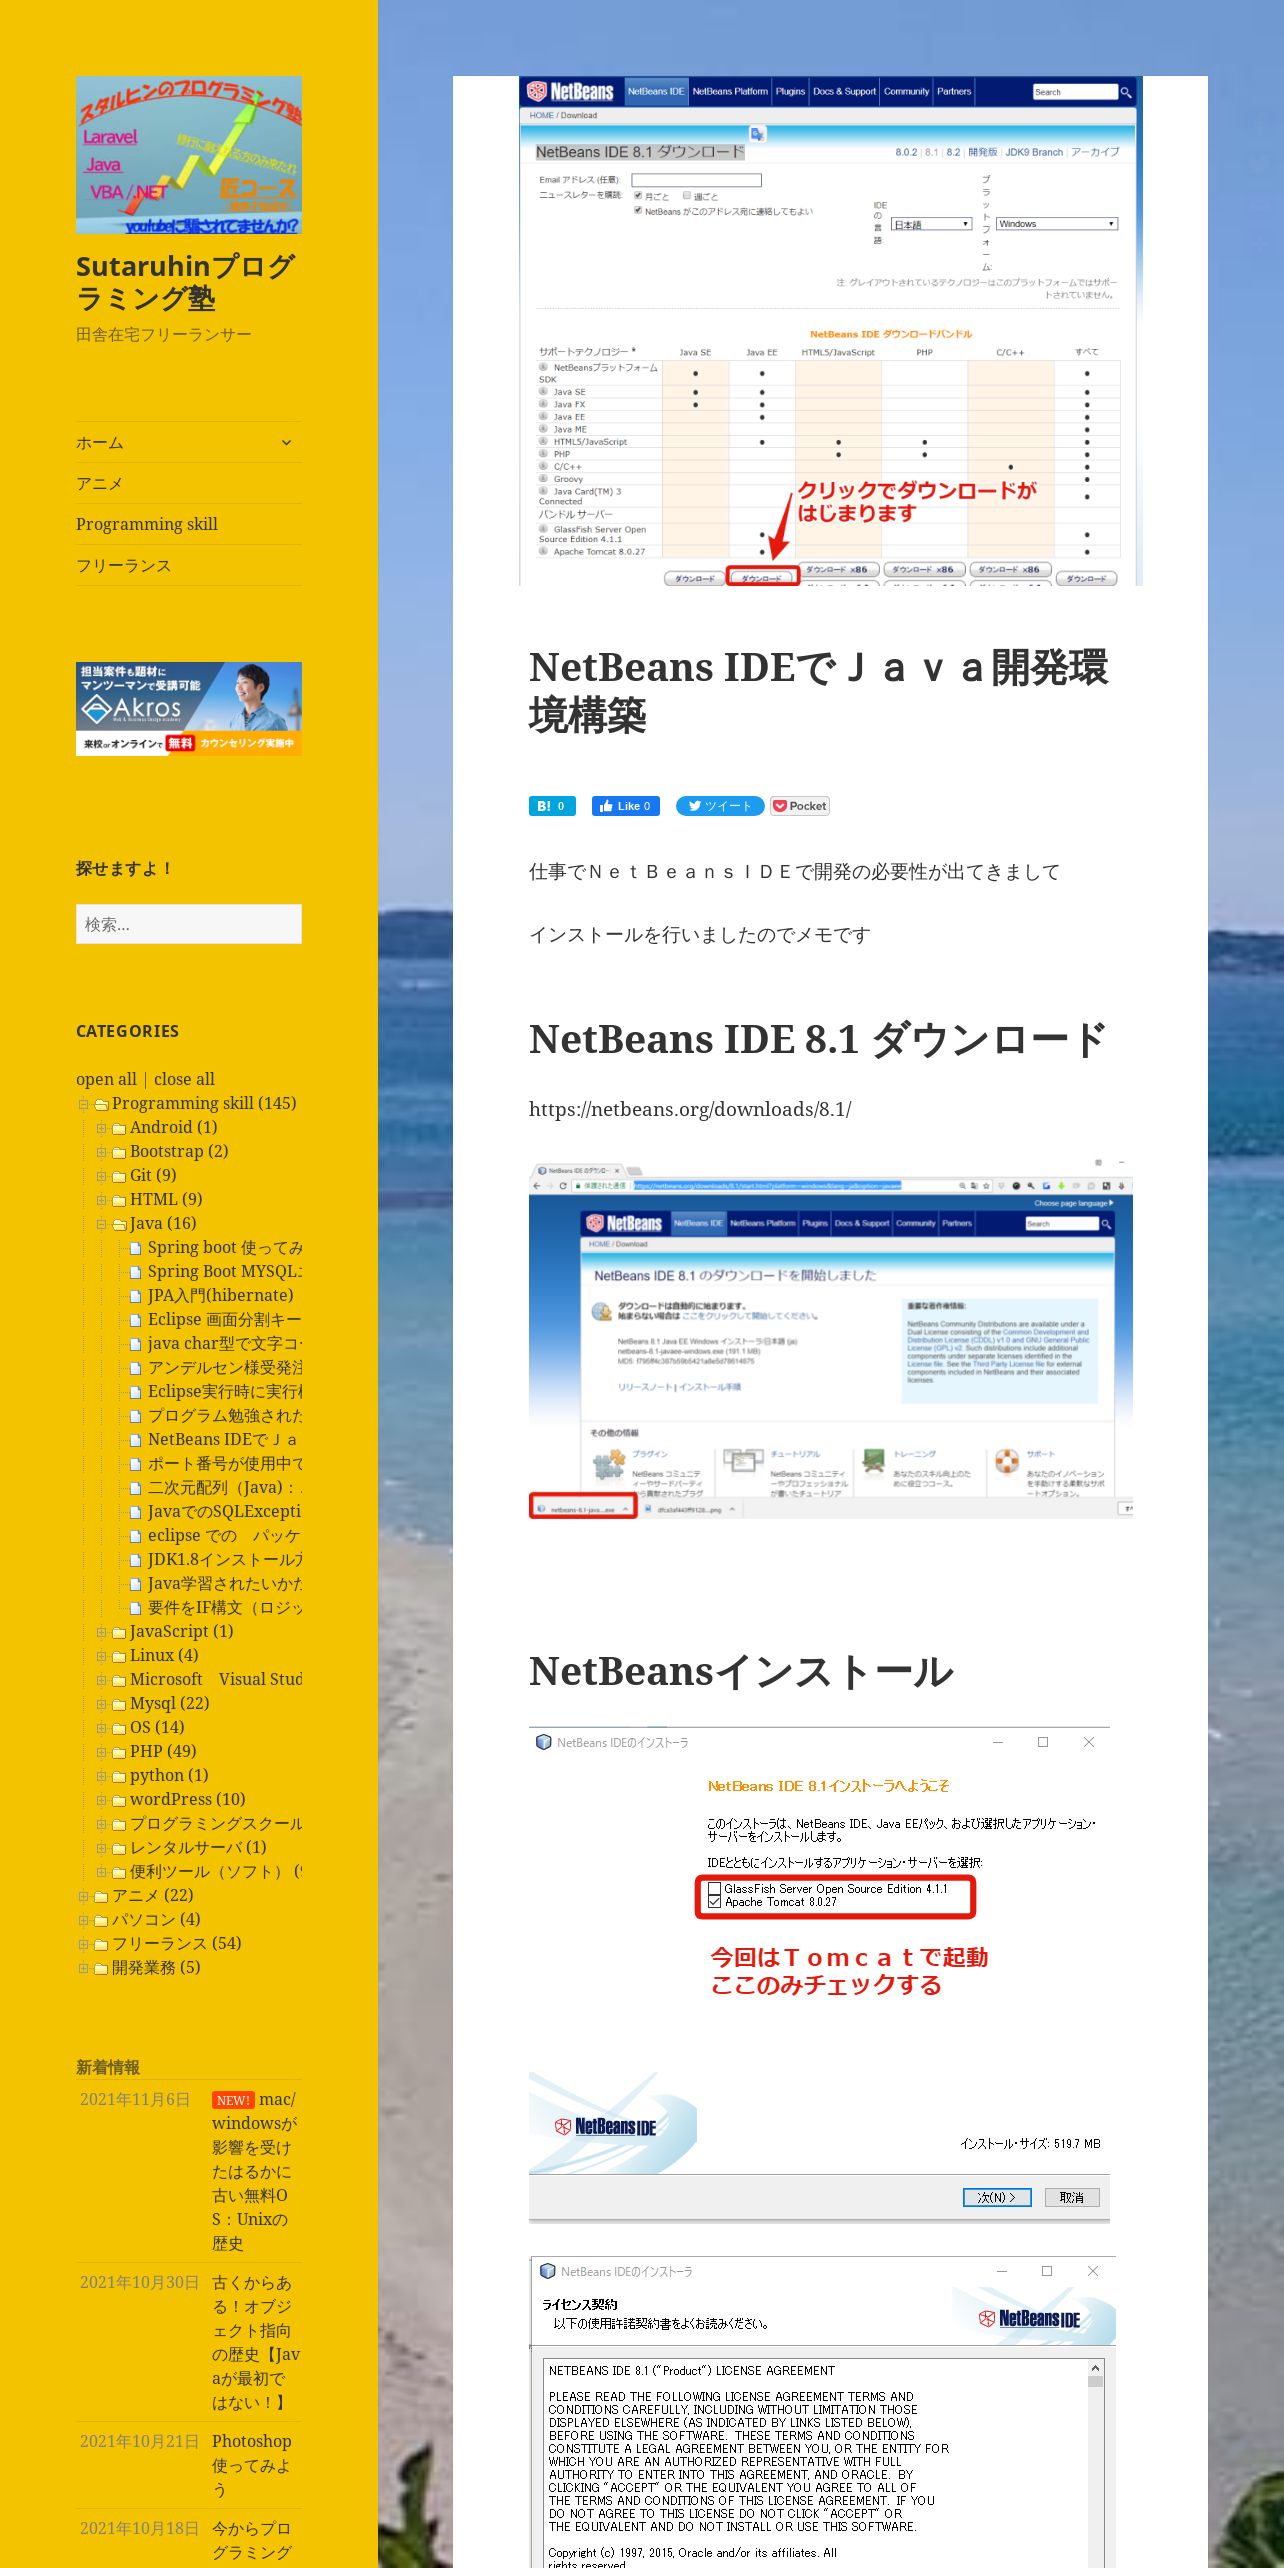Click the page icon beside java char型で文字コ
The image size is (1284, 2568).
pyautogui.click(x=136, y=1344)
